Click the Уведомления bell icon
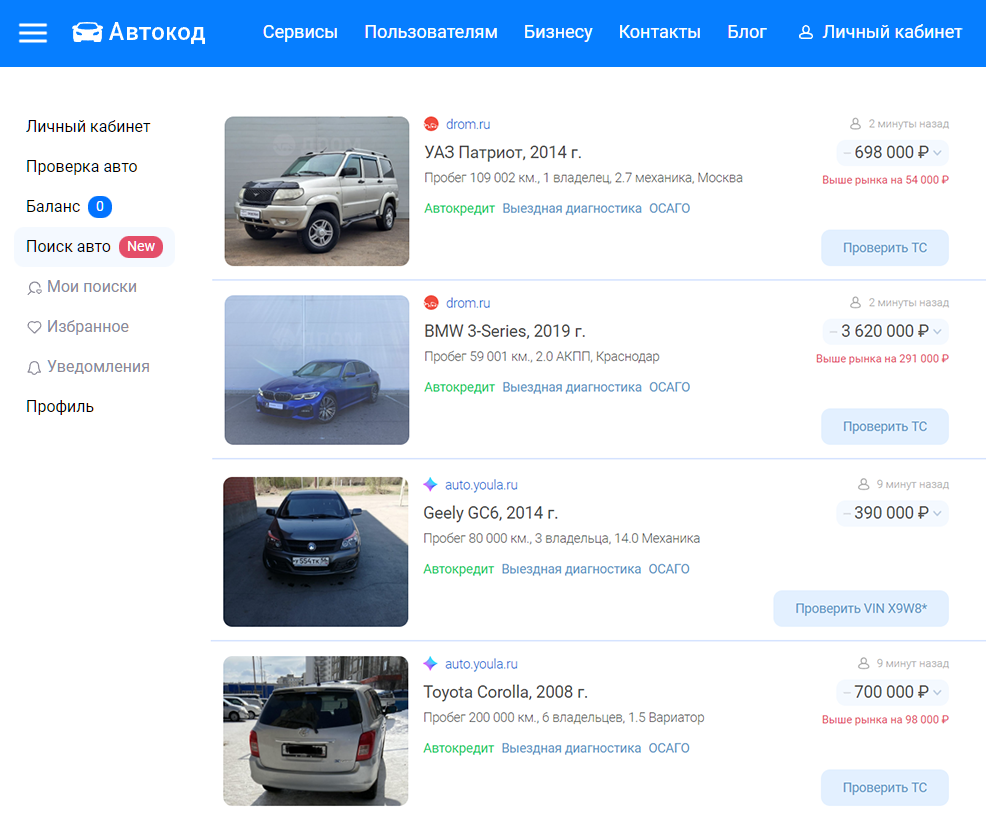Image resolution: width=986 pixels, height=834 pixels. [x=34, y=367]
